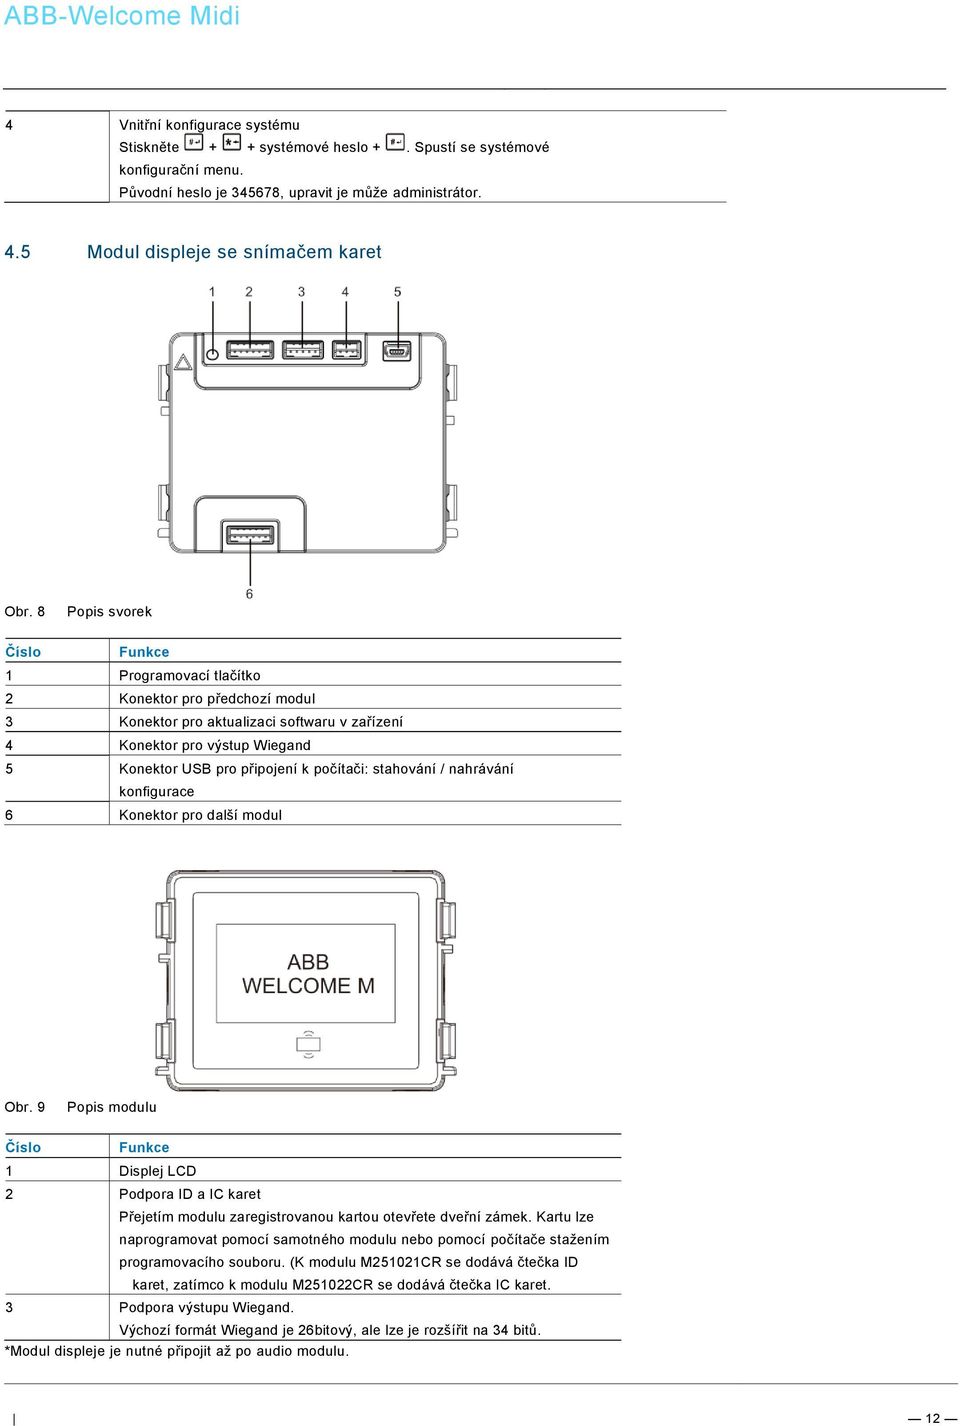Click the footnote '*Modul displeje je nutné připojit'

177,1351
